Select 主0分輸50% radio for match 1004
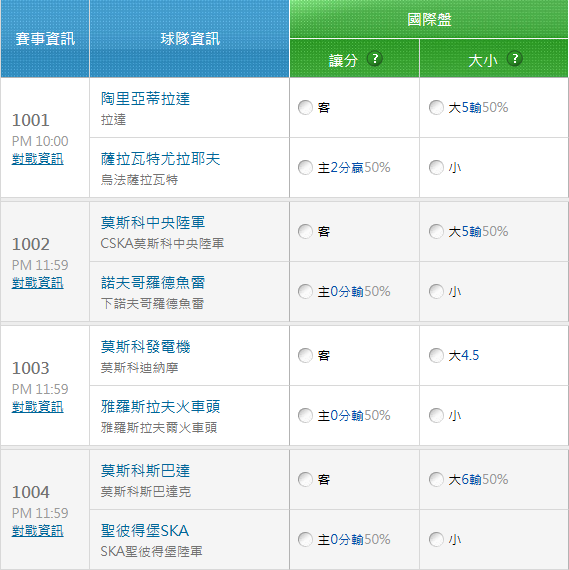The height and width of the screenshot is (570, 569). 305,539
